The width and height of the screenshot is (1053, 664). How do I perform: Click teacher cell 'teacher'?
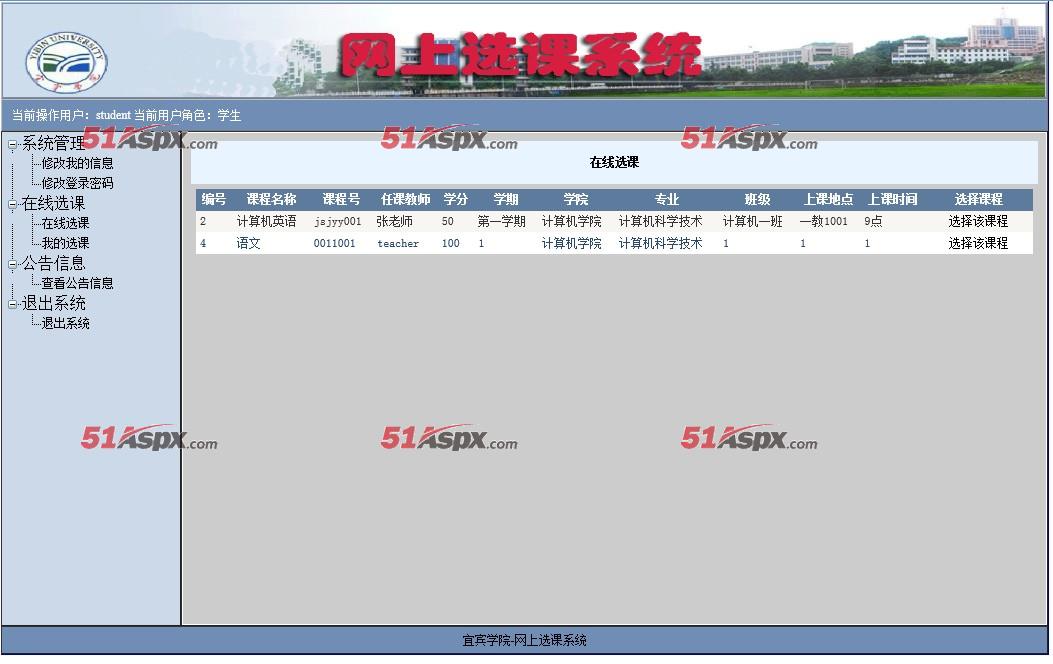click(x=398, y=243)
